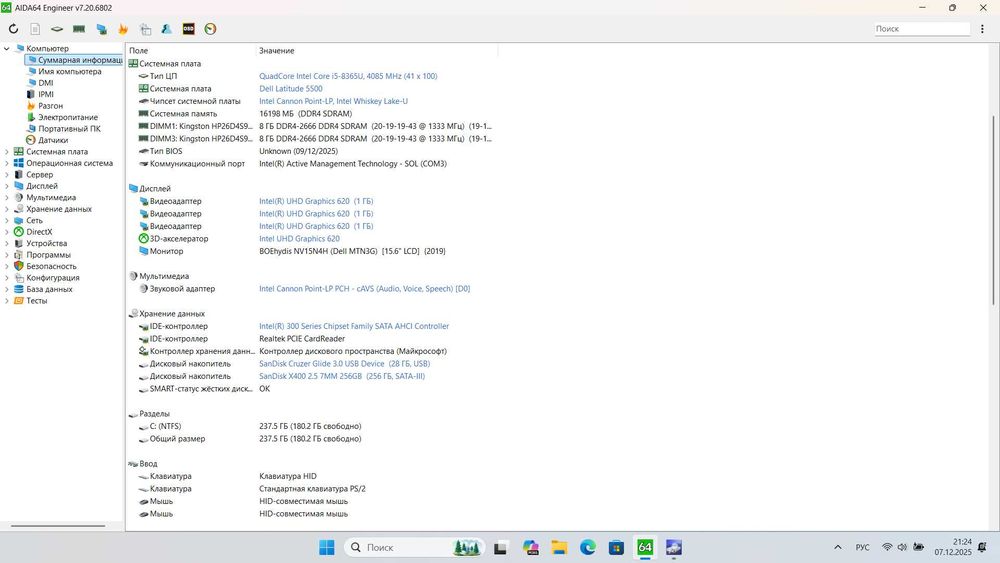The width and height of the screenshot is (1000, 563).
Task: Open Microsoft Edge from taskbar
Action: 587,548
